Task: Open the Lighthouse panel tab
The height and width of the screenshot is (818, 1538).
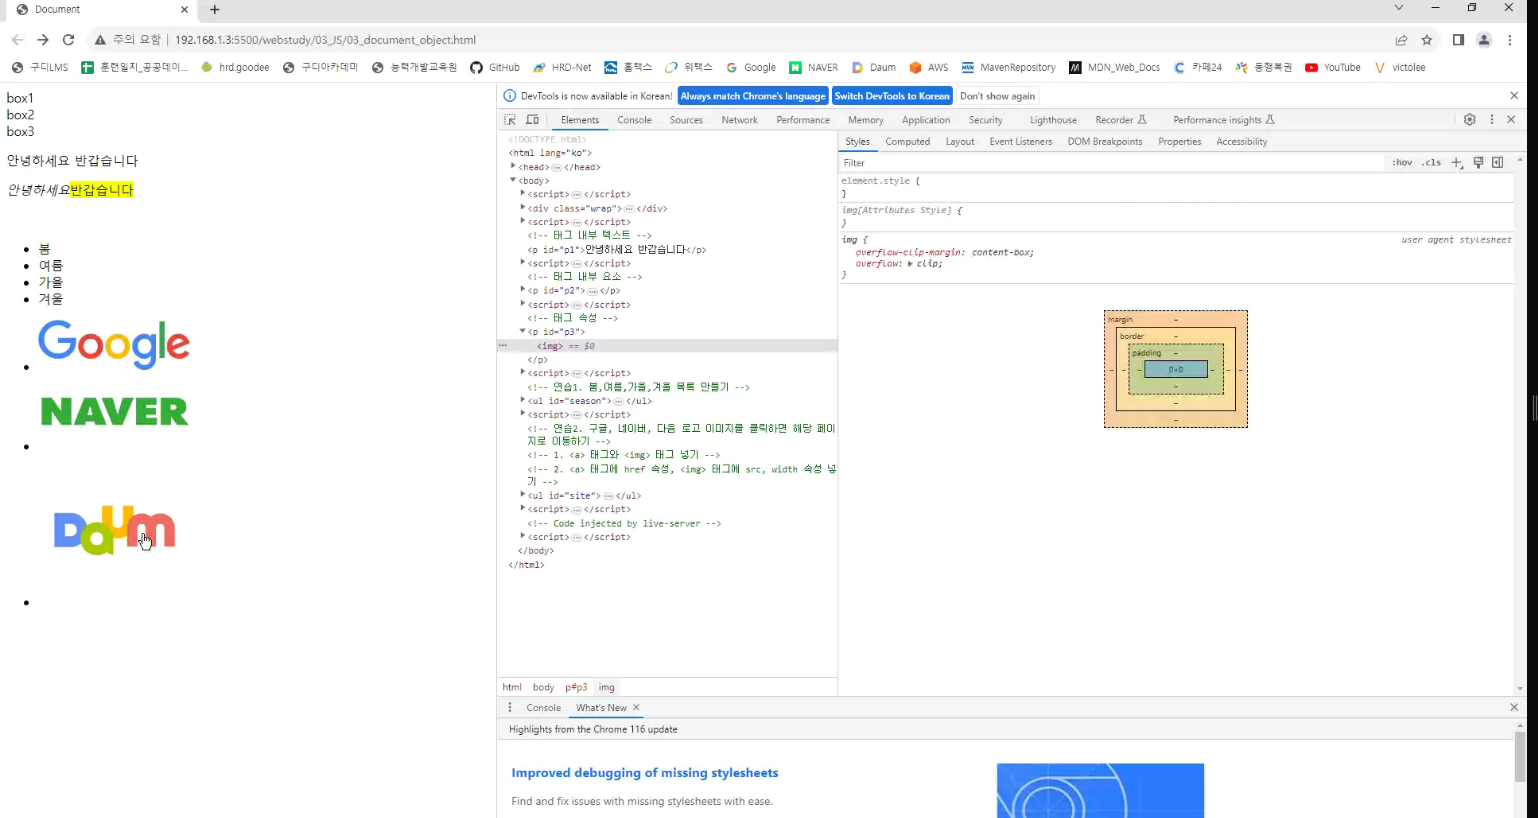Action: click(x=1053, y=120)
